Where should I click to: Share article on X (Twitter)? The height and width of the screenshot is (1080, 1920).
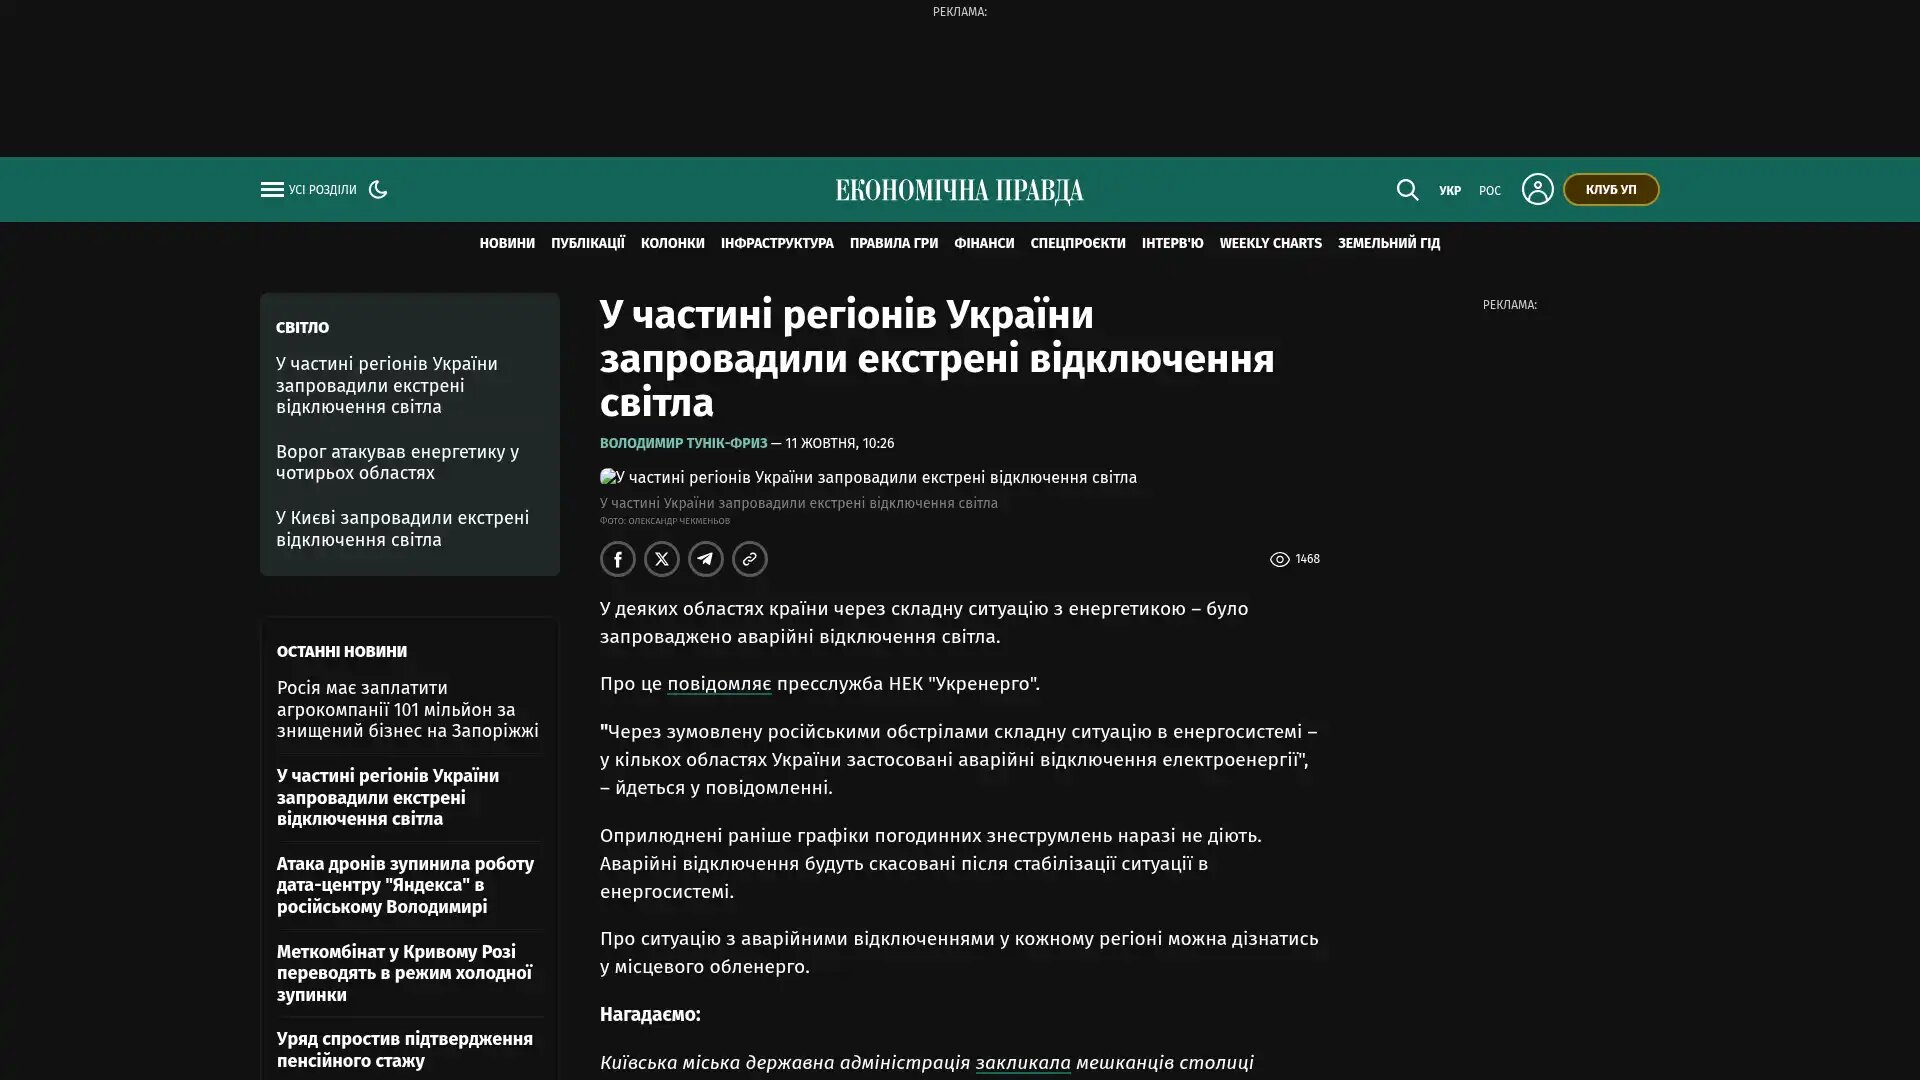point(662,559)
